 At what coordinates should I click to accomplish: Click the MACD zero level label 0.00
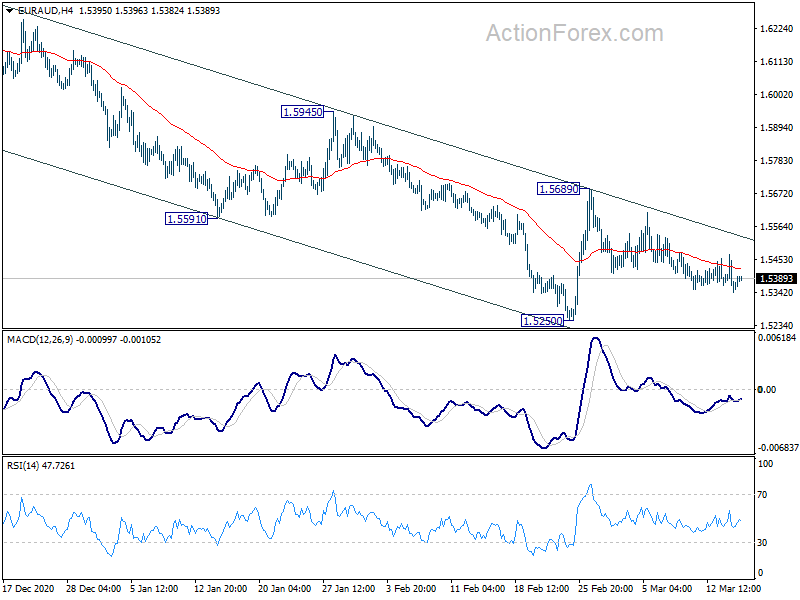[x=767, y=389]
